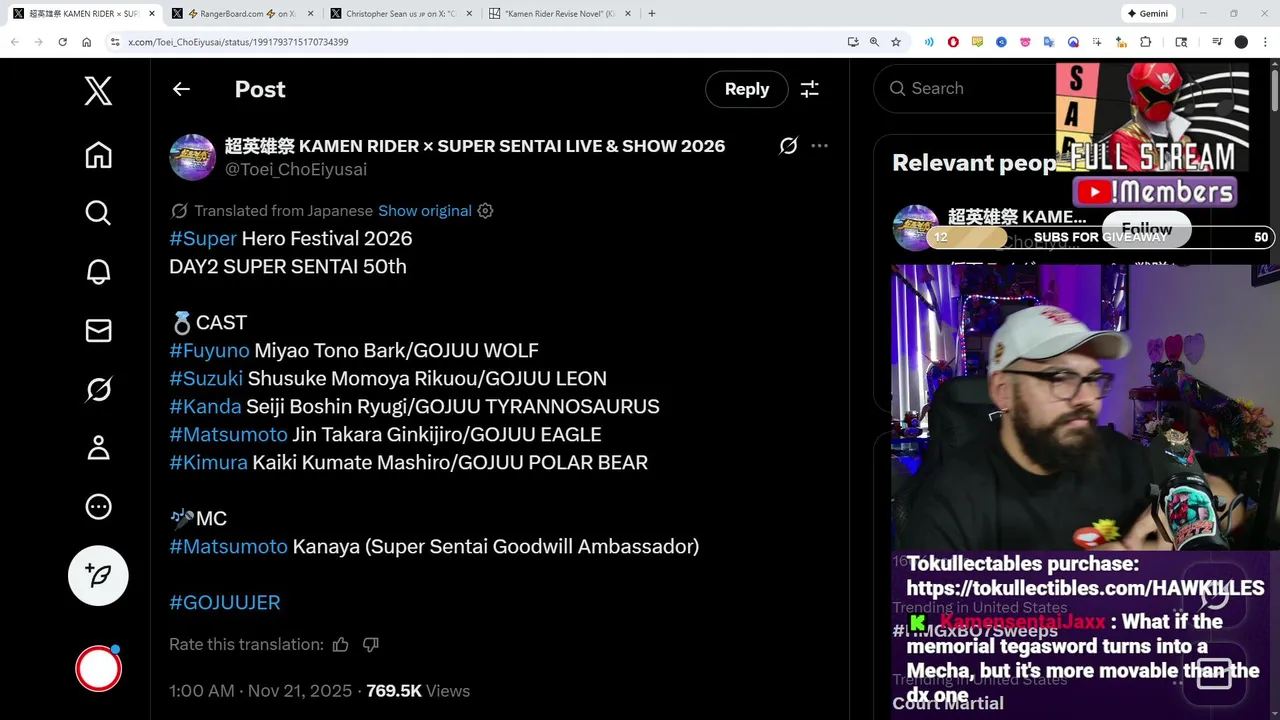Open Chrome profile avatar

pos(1241,42)
